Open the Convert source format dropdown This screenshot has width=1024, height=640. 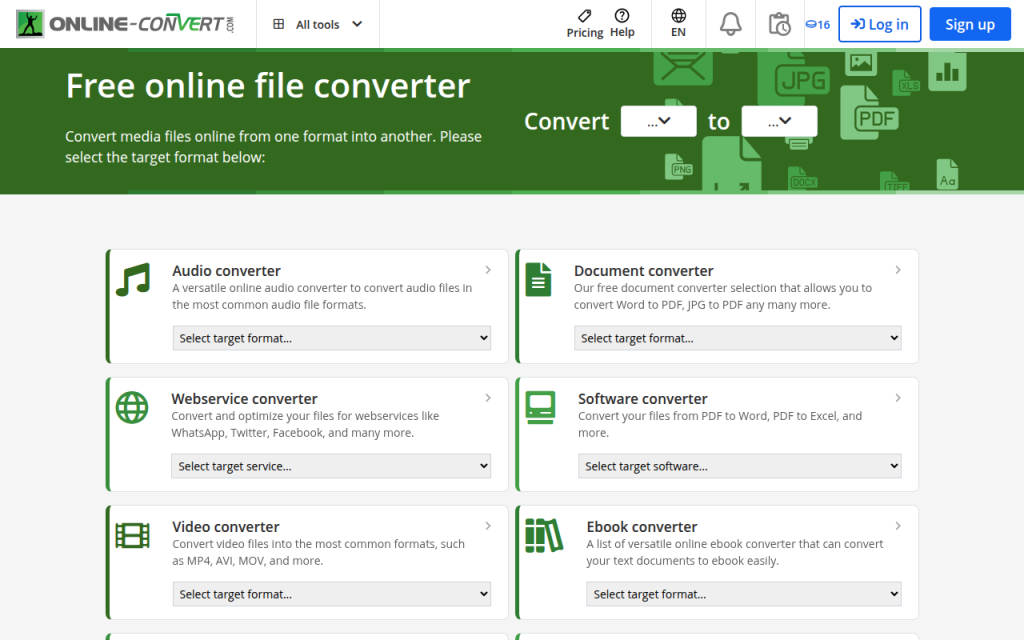click(x=658, y=121)
